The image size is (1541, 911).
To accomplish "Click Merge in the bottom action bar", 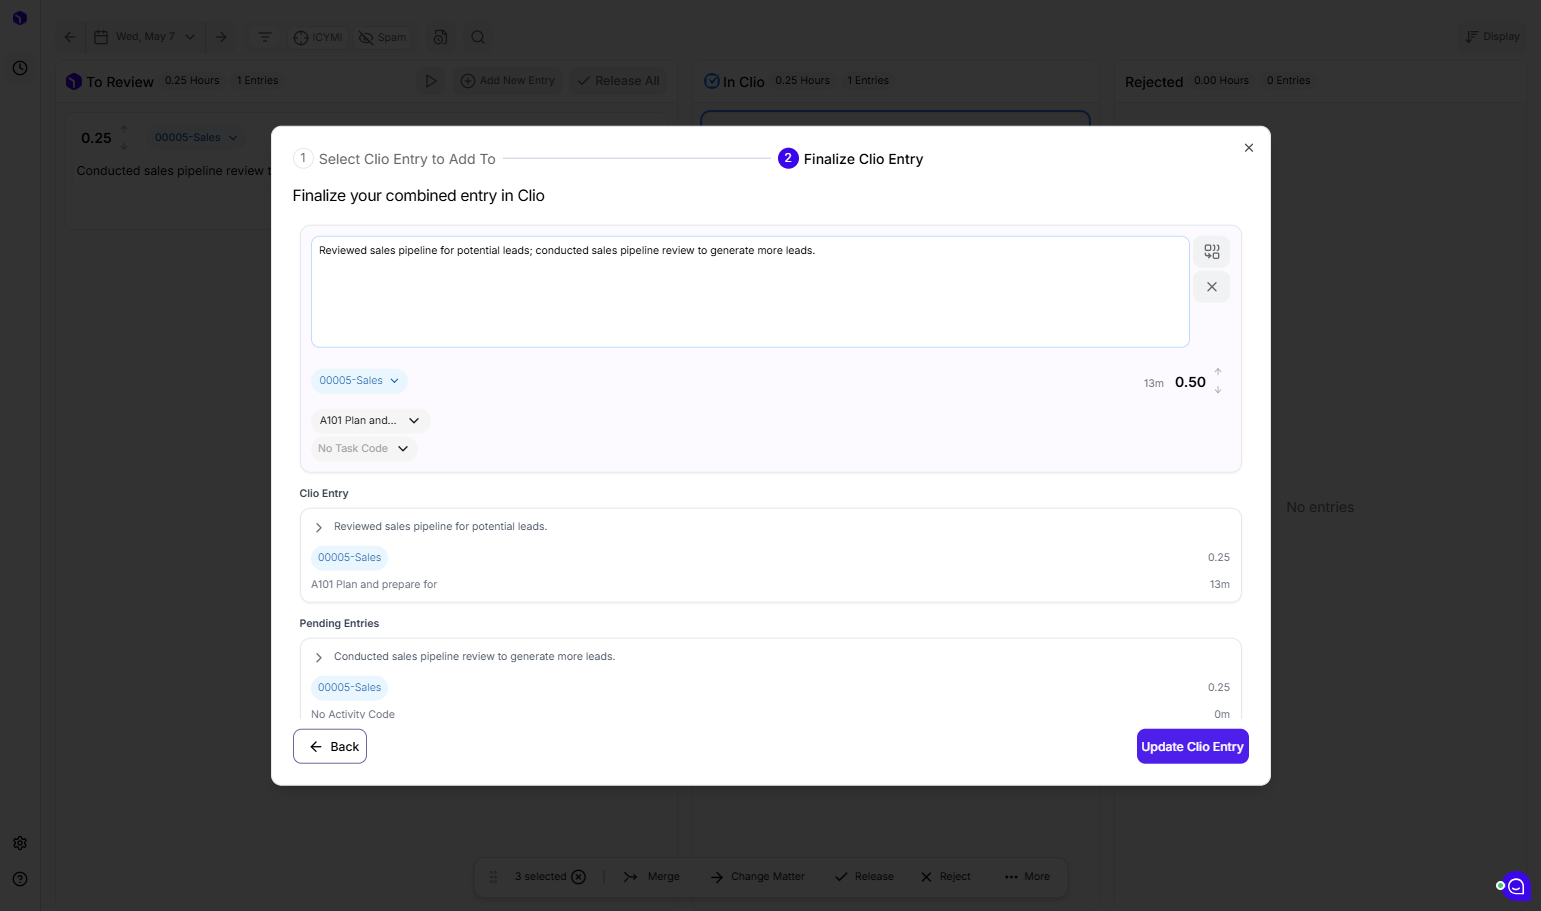I will [652, 877].
